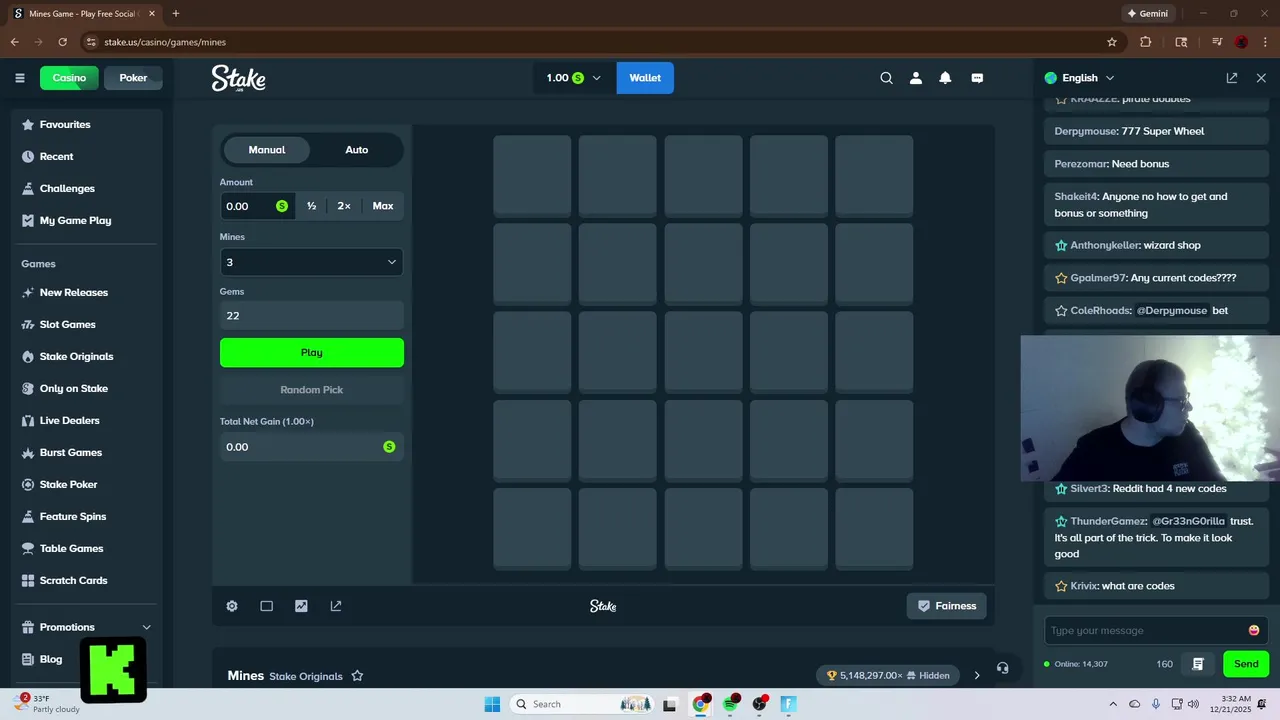Open Fairness verification
1280x720 pixels.
(947, 606)
